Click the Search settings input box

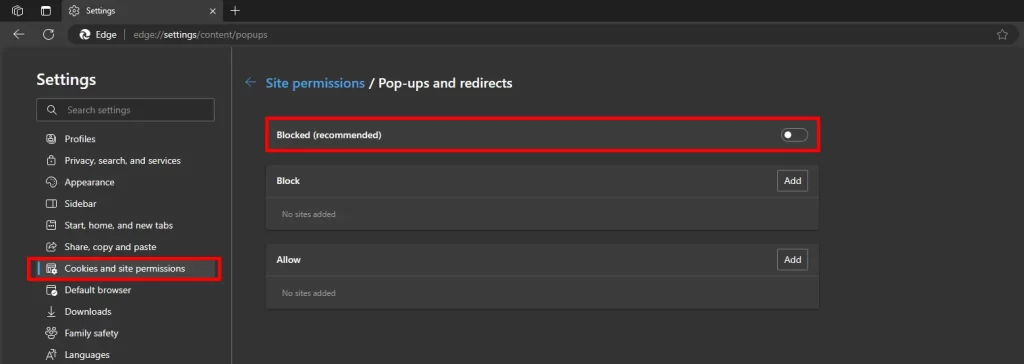pos(125,110)
